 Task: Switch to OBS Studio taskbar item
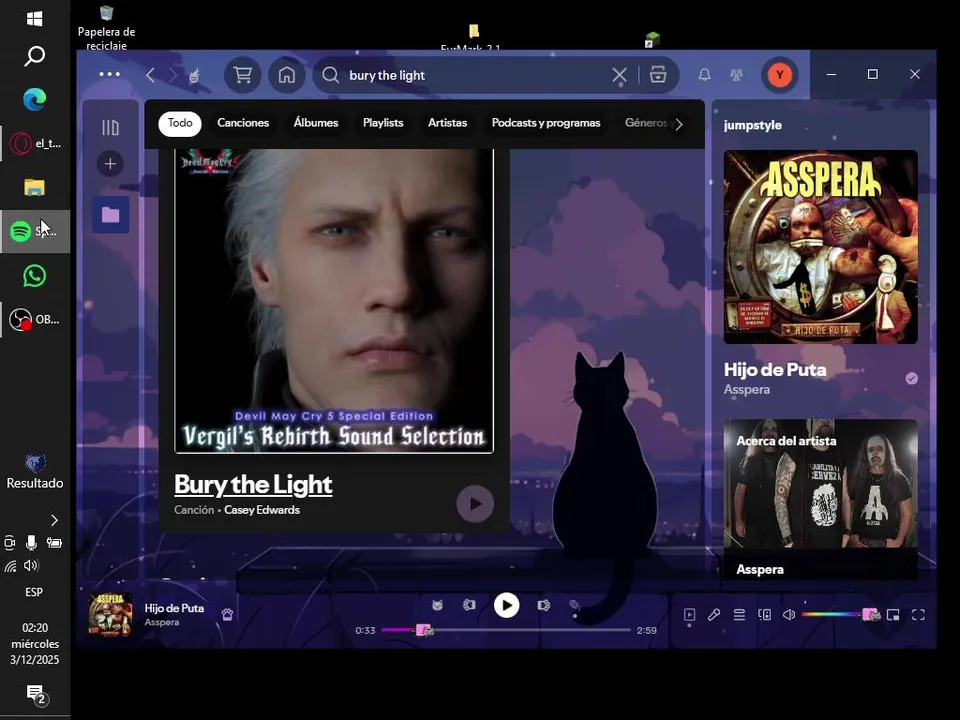pos(35,320)
